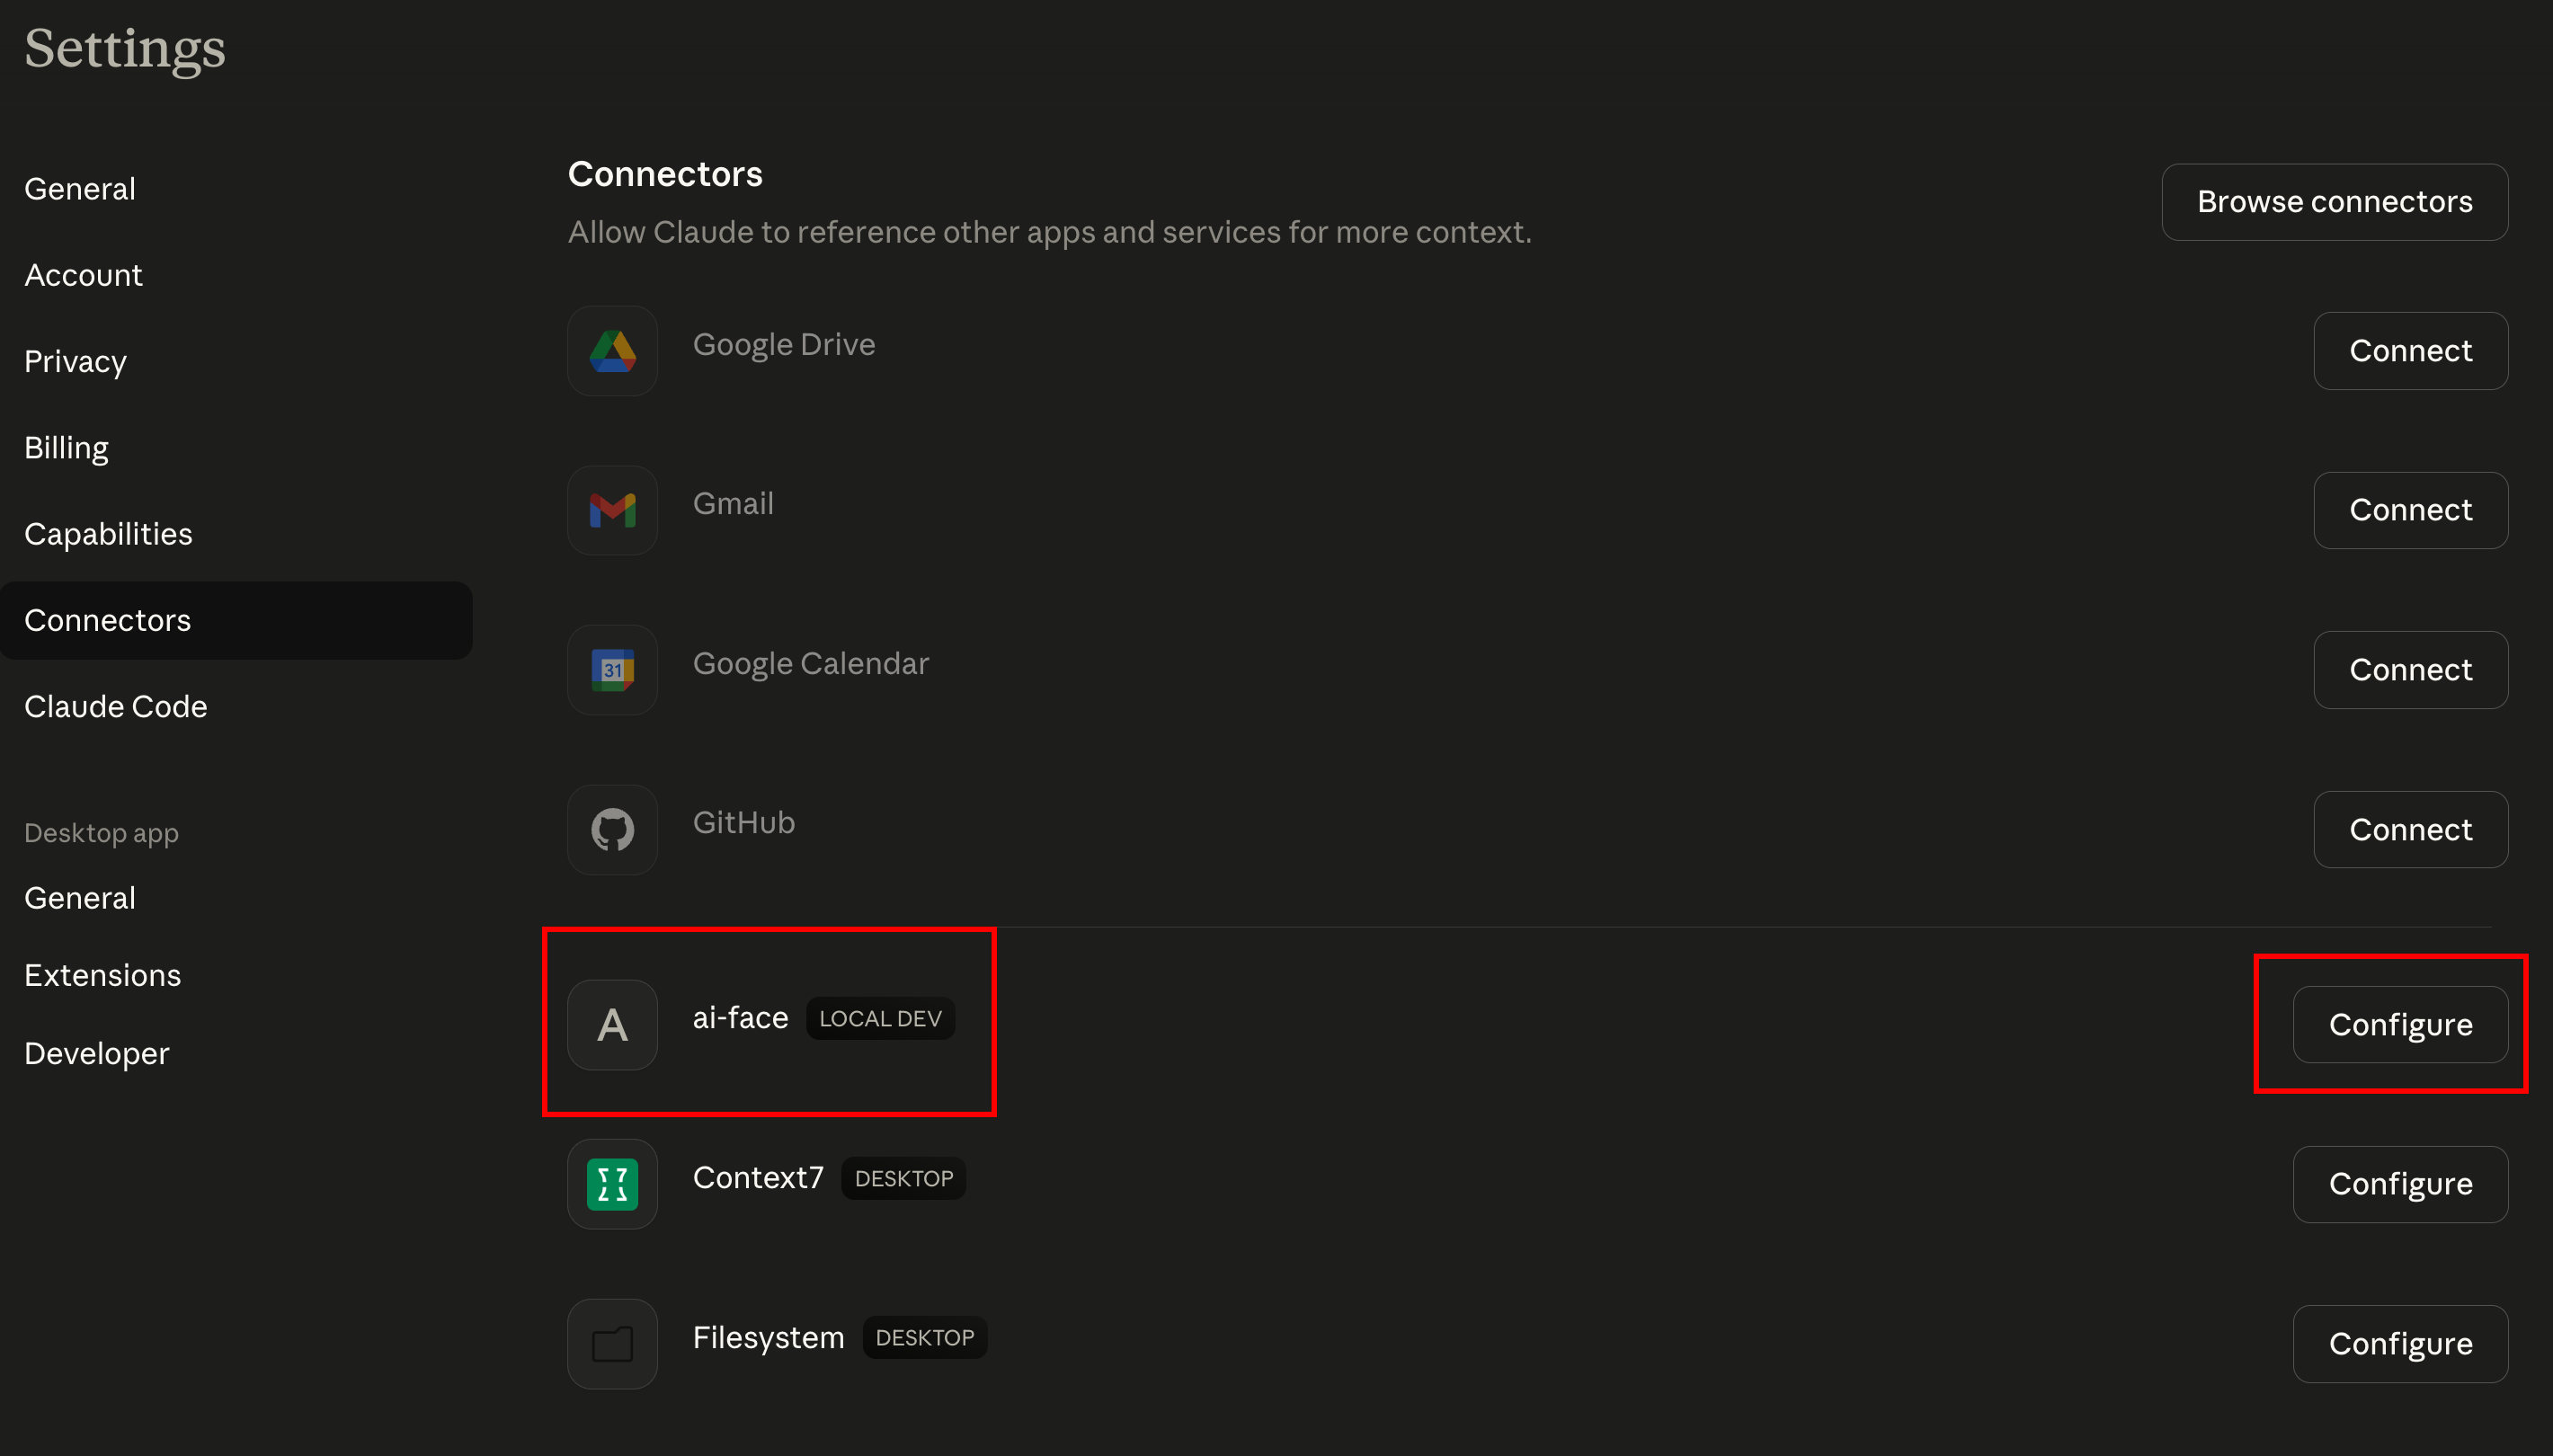Screen dimensions: 2553x1456
Task: Click the Google Drive icon
Action: 612,351
